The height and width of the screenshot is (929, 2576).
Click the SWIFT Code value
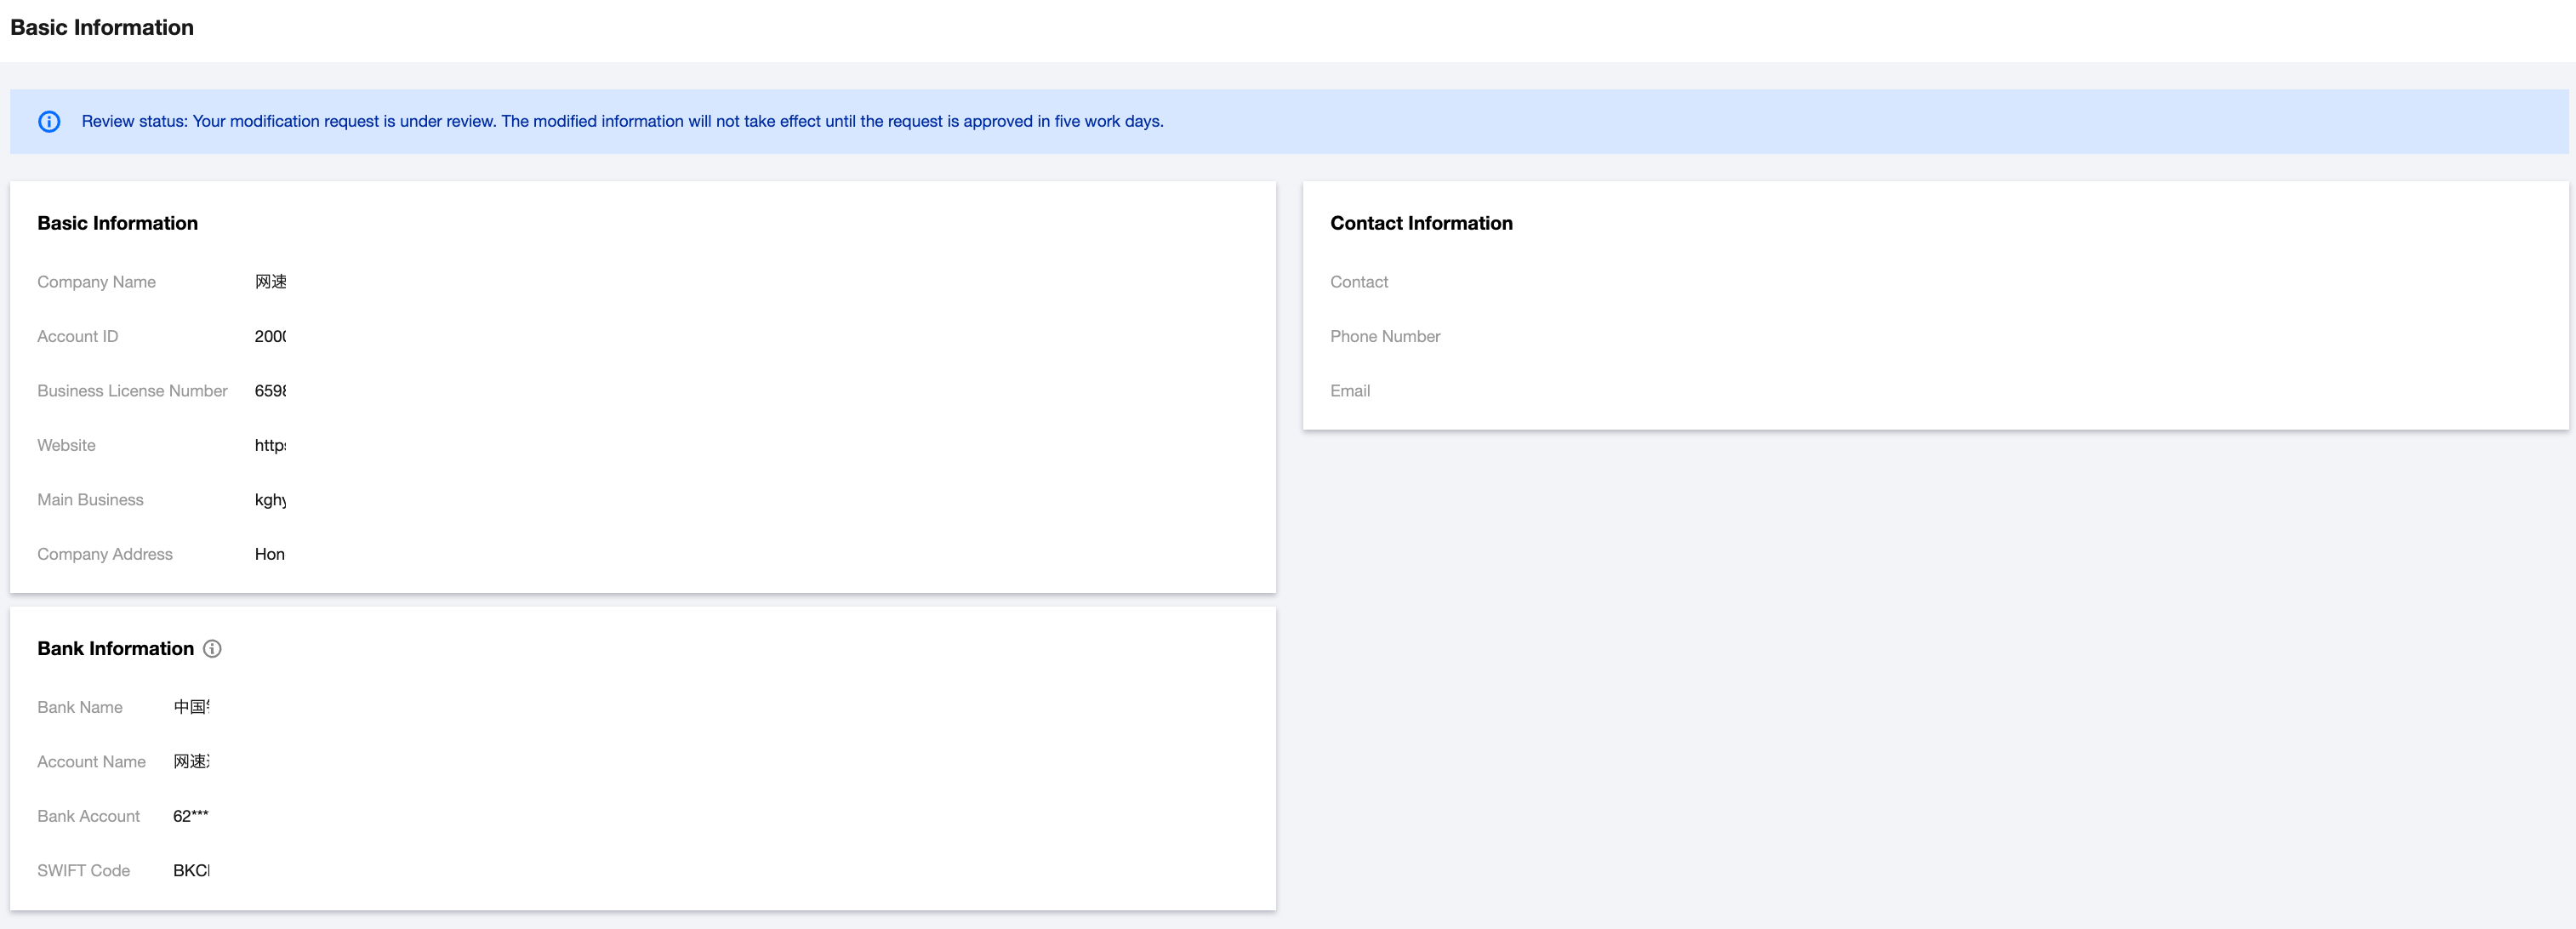pos(191,870)
